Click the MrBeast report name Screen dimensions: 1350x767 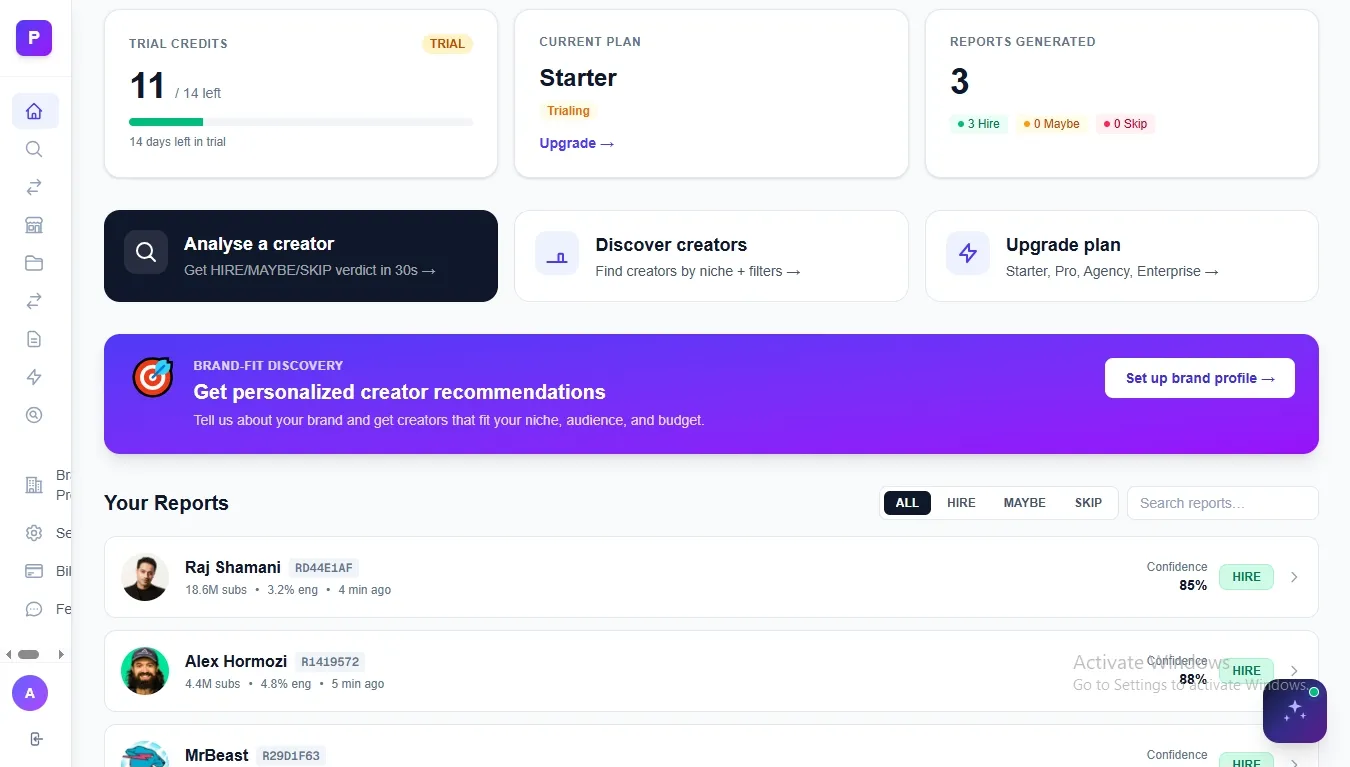pyautogui.click(x=216, y=755)
